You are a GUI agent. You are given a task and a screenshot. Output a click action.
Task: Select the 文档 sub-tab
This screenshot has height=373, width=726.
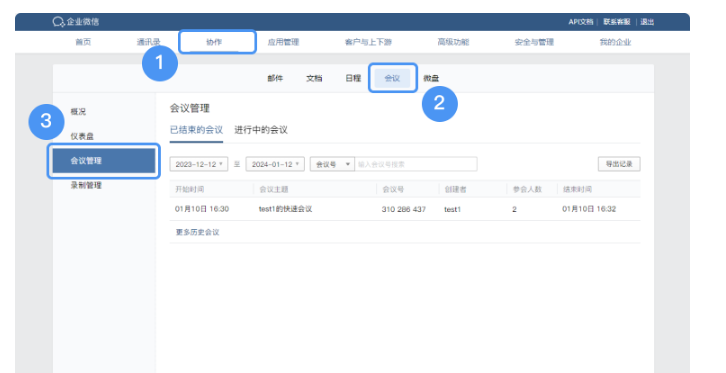coord(314,78)
